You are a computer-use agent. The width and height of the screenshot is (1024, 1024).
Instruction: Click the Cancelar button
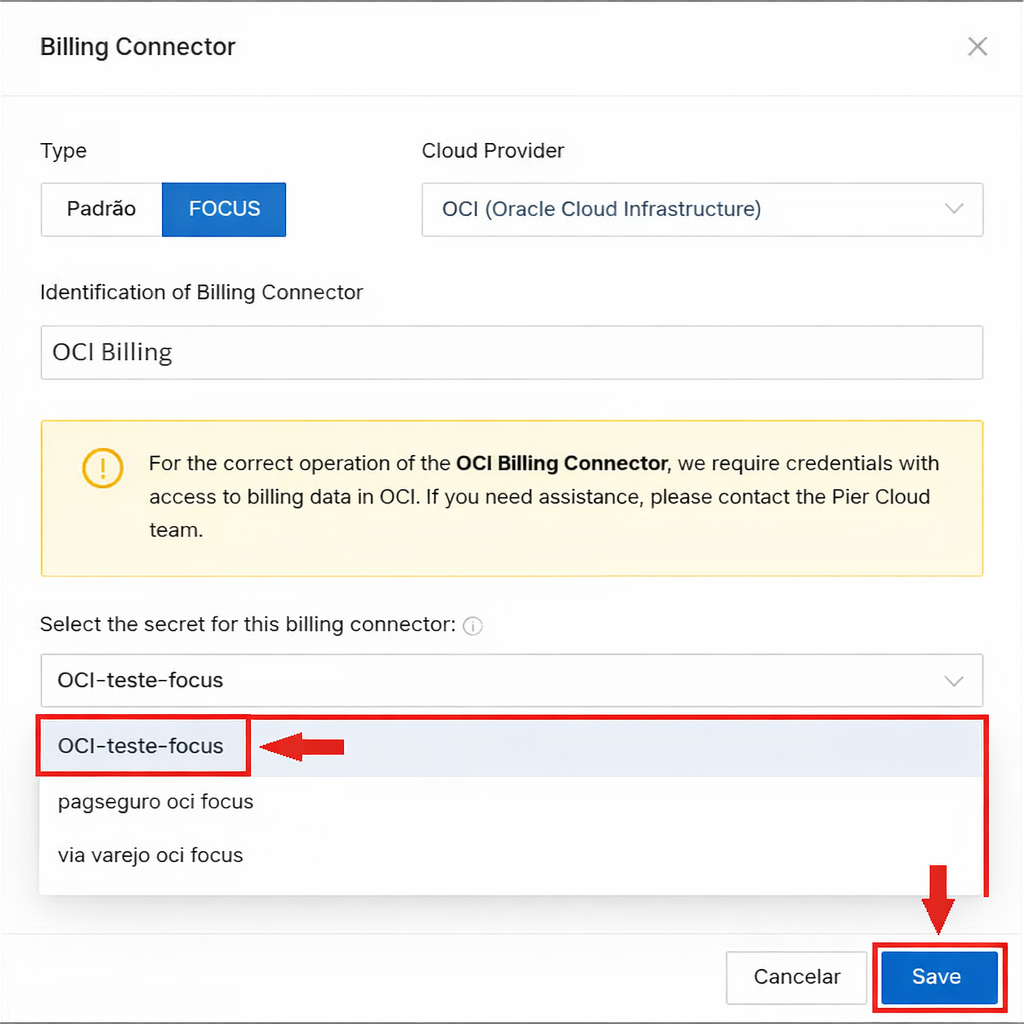pos(796,977)
